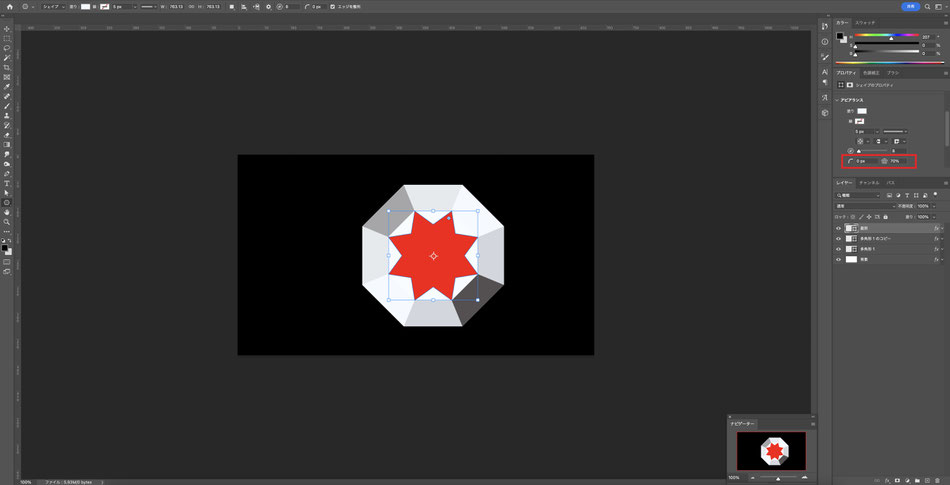The image size is (950, 485).
Task: Switch to the スウォッチ tab
Action: point(865,22)
